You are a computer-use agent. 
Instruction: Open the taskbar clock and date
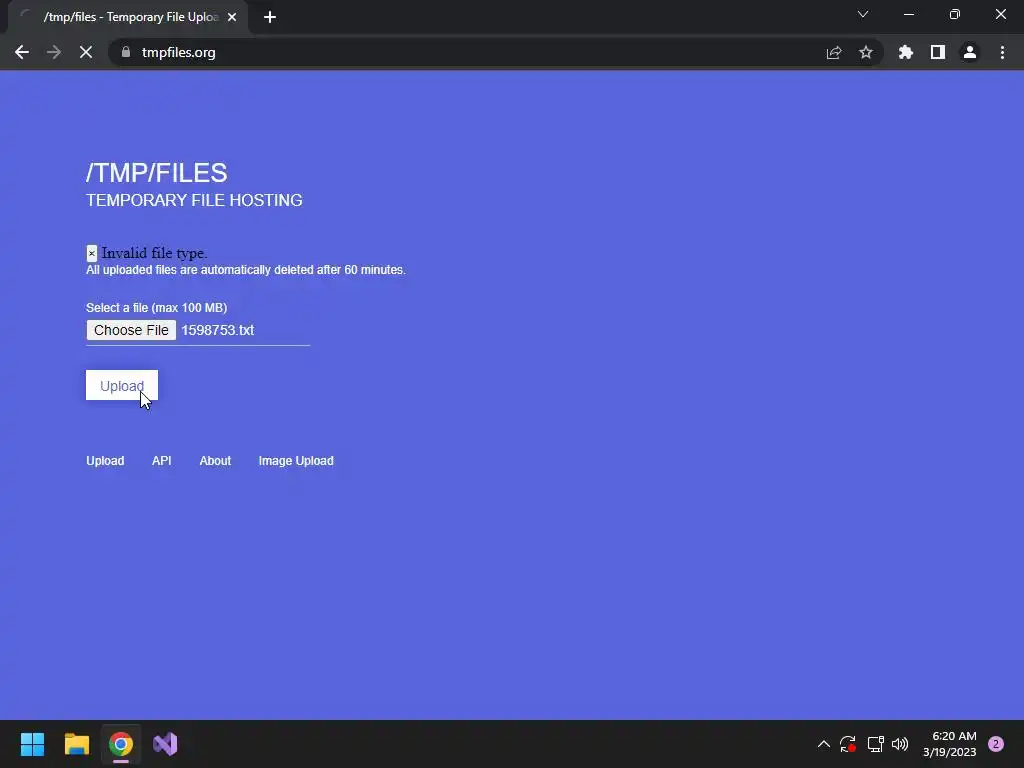point(950,744)
